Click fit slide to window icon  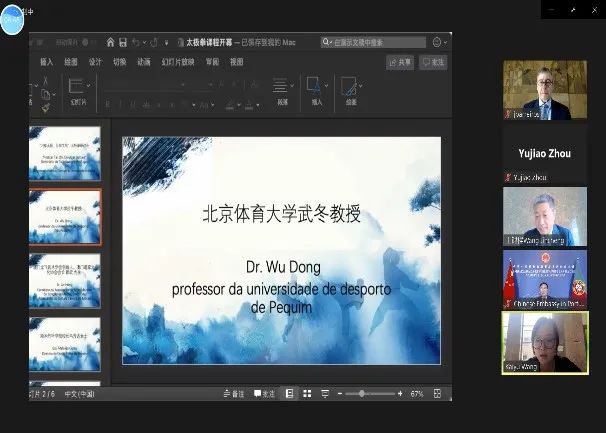coord(438,394)
